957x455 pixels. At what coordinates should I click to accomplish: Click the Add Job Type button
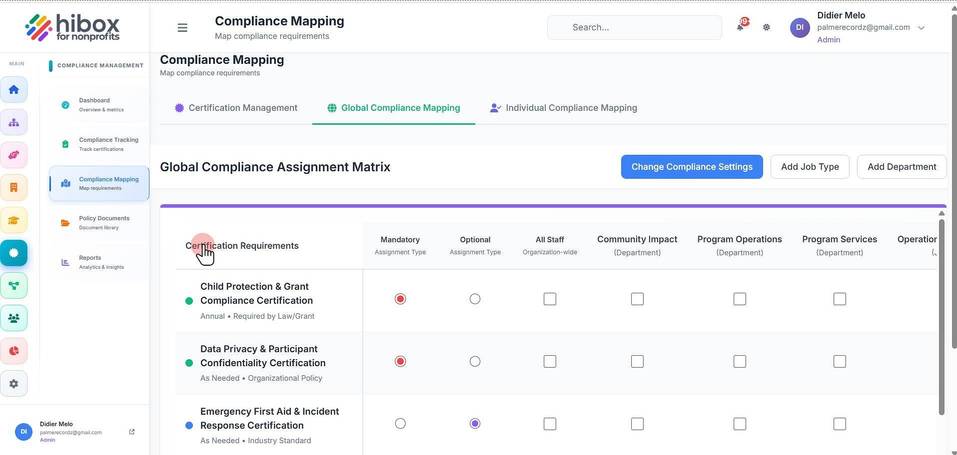[810, 167]
